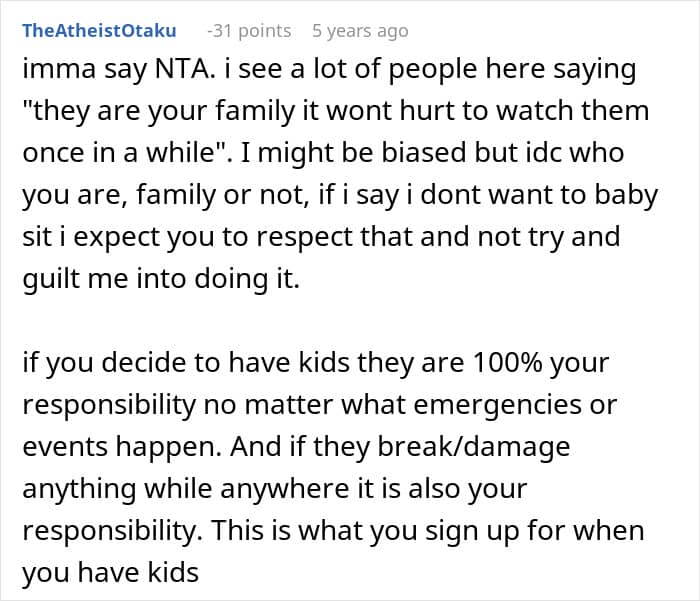The height and width of the screenshot is (601, 700).
Task: Click the -31 points score
Action: [x=250, y=31]
